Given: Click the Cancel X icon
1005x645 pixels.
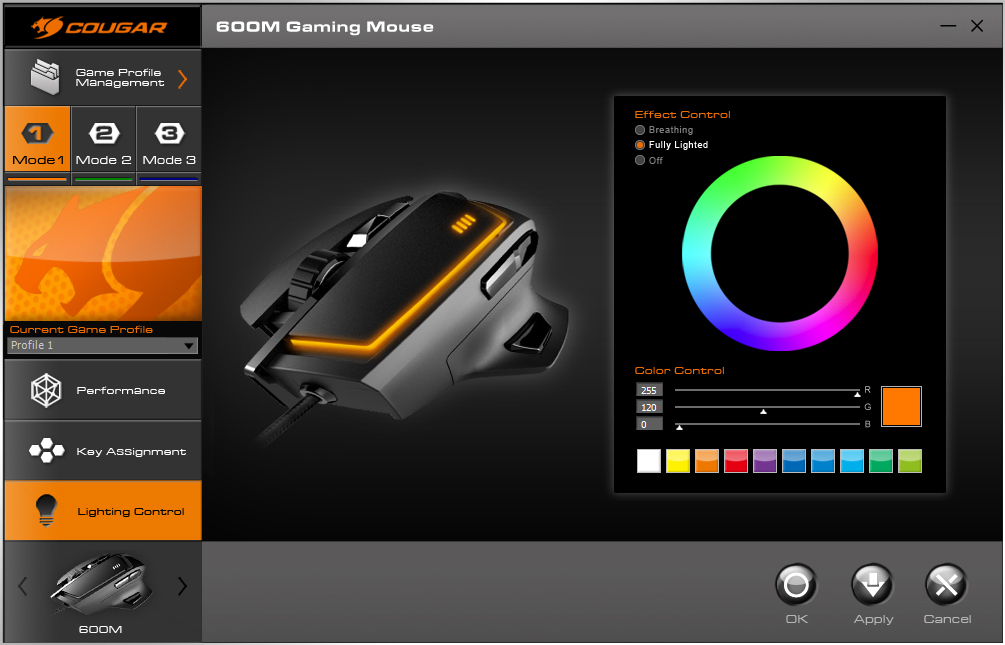Looking at the screenshot, I should pyautogui.click(x=946, y=585).
